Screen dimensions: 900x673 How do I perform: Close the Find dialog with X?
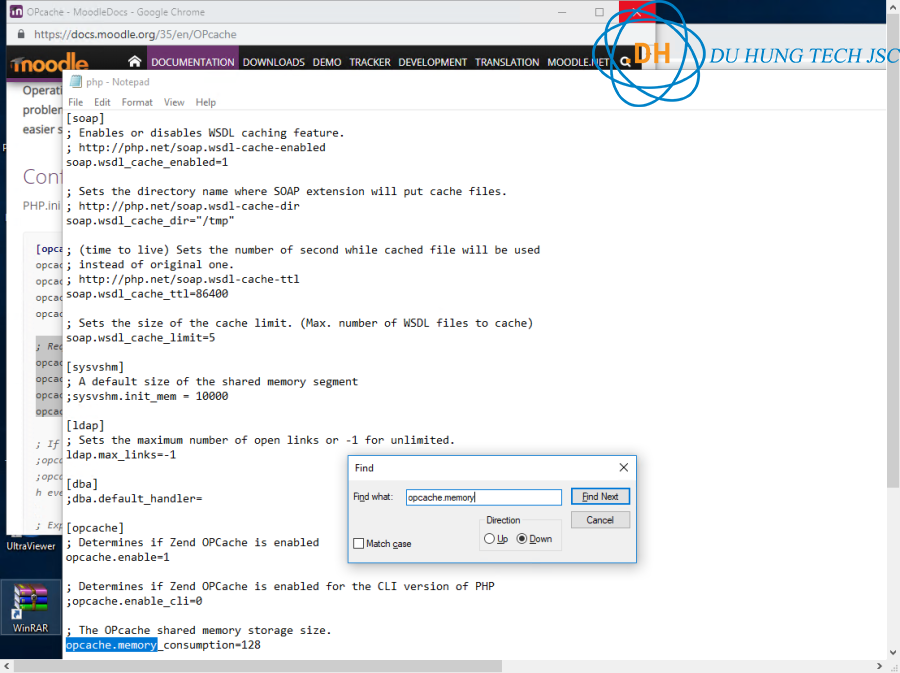(x=623, y=468)
